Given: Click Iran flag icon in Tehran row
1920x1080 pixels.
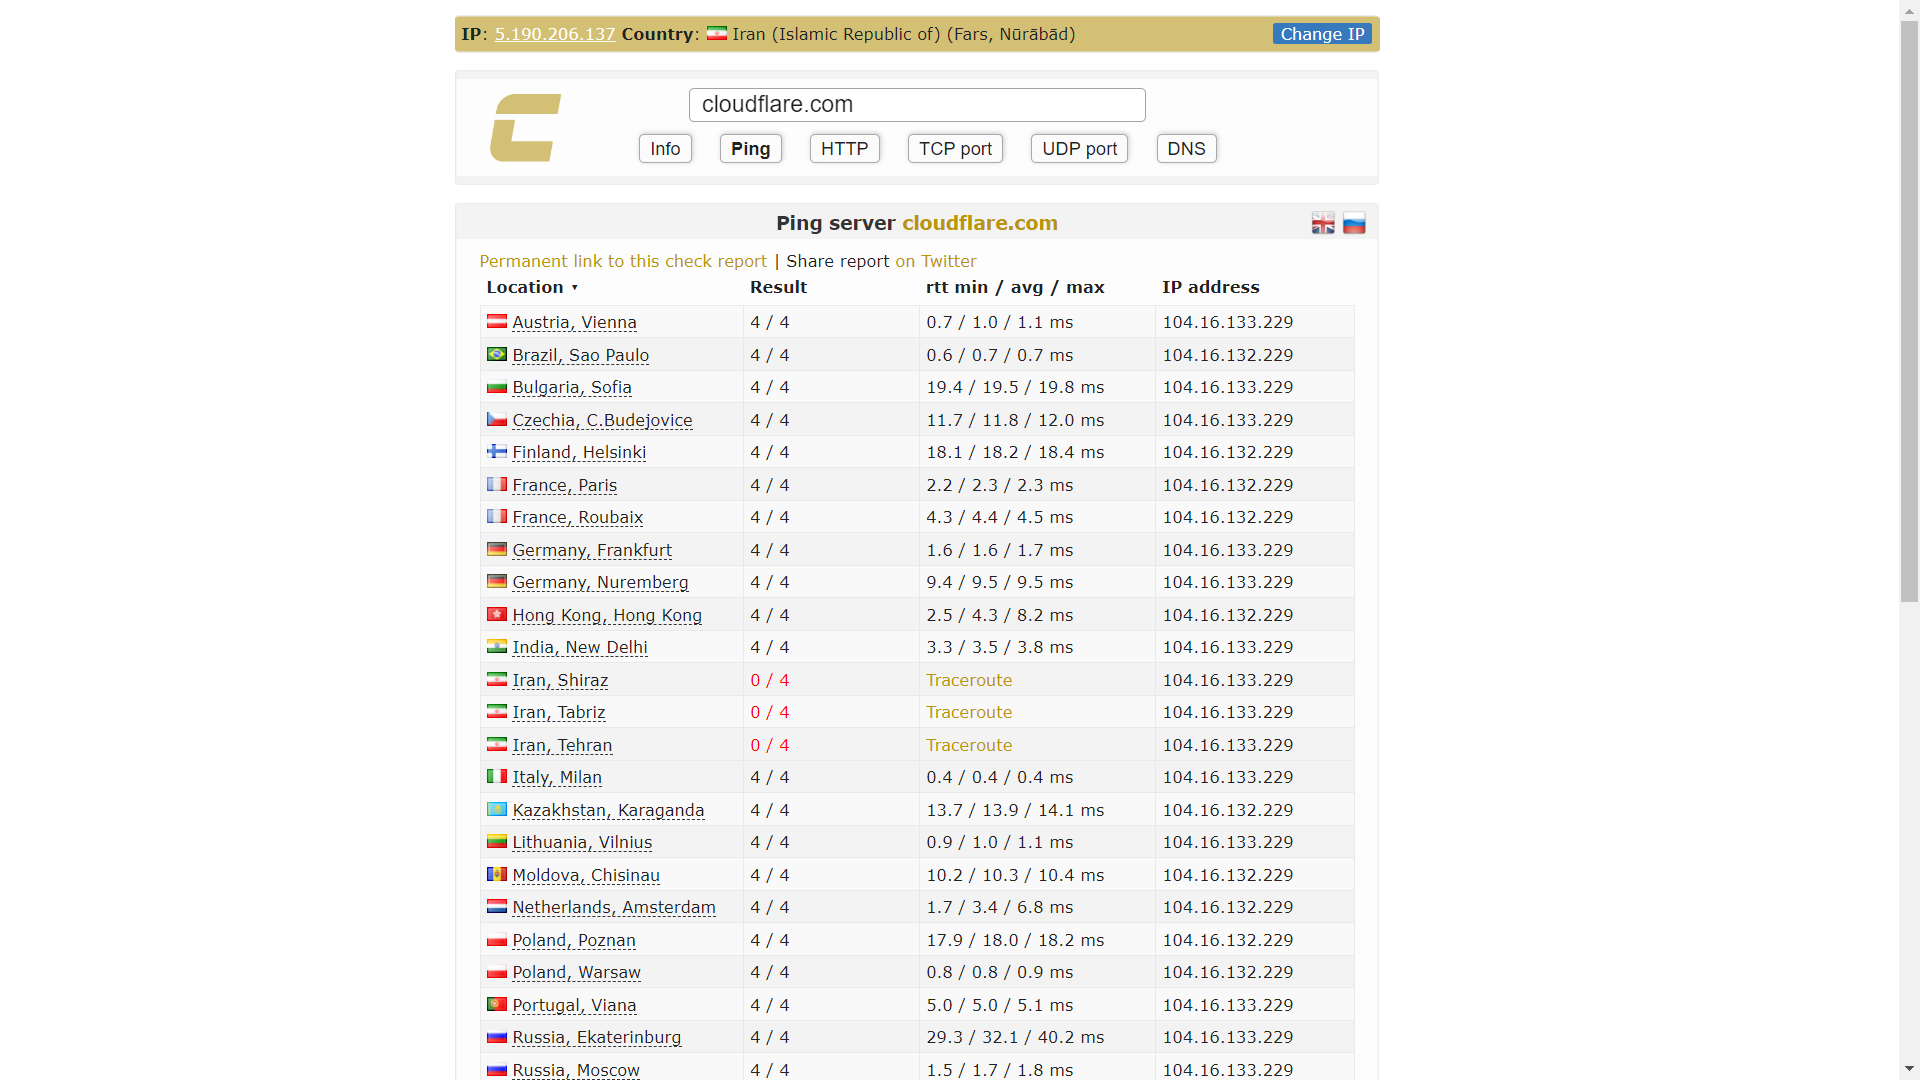Looking at the screenshot, I should (x=497, y=744).
